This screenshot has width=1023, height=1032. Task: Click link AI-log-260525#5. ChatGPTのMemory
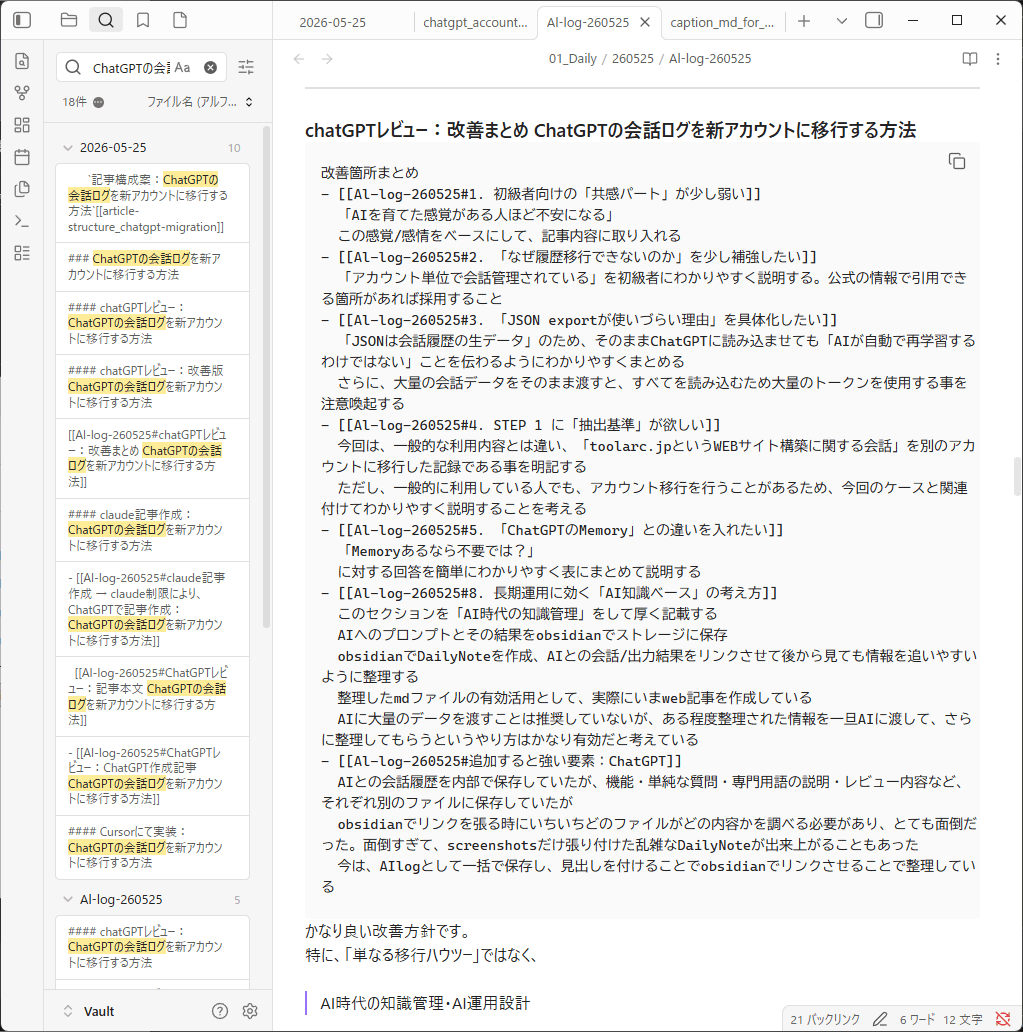pyautogui.click(x=560, y=530)
